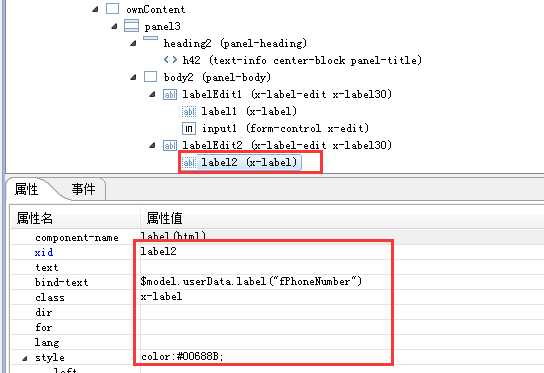Collapse the labelEdit1 tree node
This screenshot has width=544, height=373.
[x=152, y=95]
